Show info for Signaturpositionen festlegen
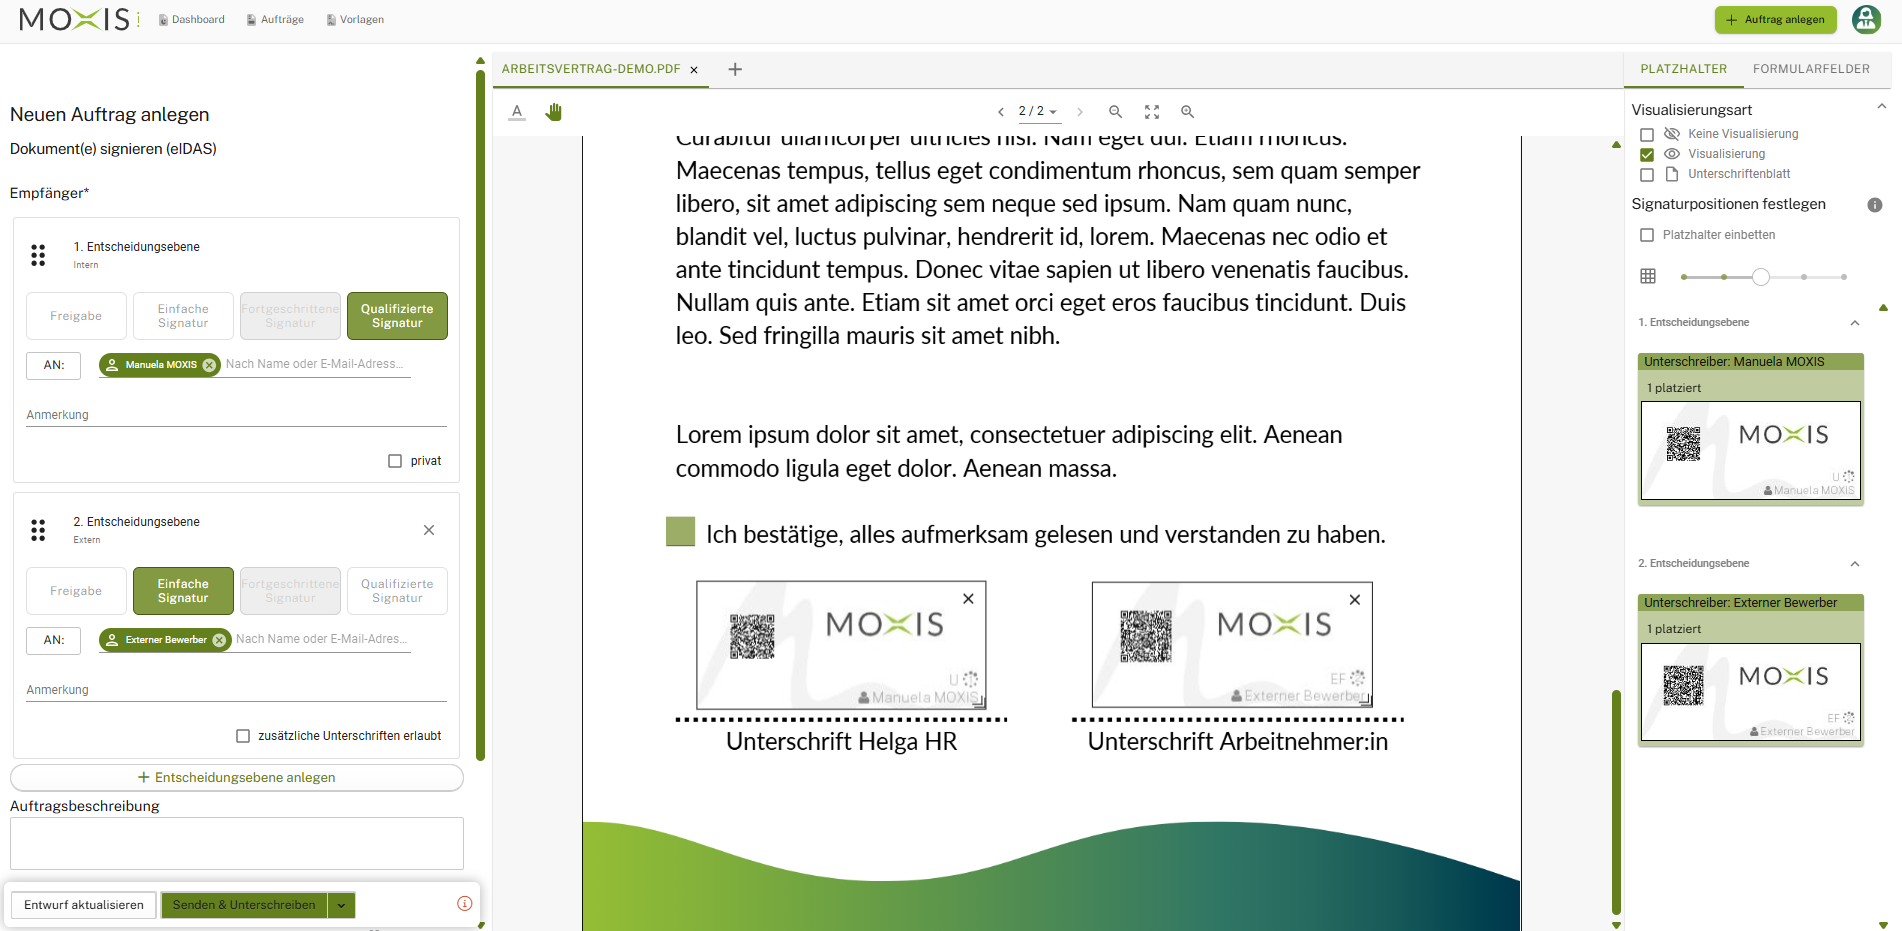The height and width of the screenshot is (931, 1902). click(1875, 205)
